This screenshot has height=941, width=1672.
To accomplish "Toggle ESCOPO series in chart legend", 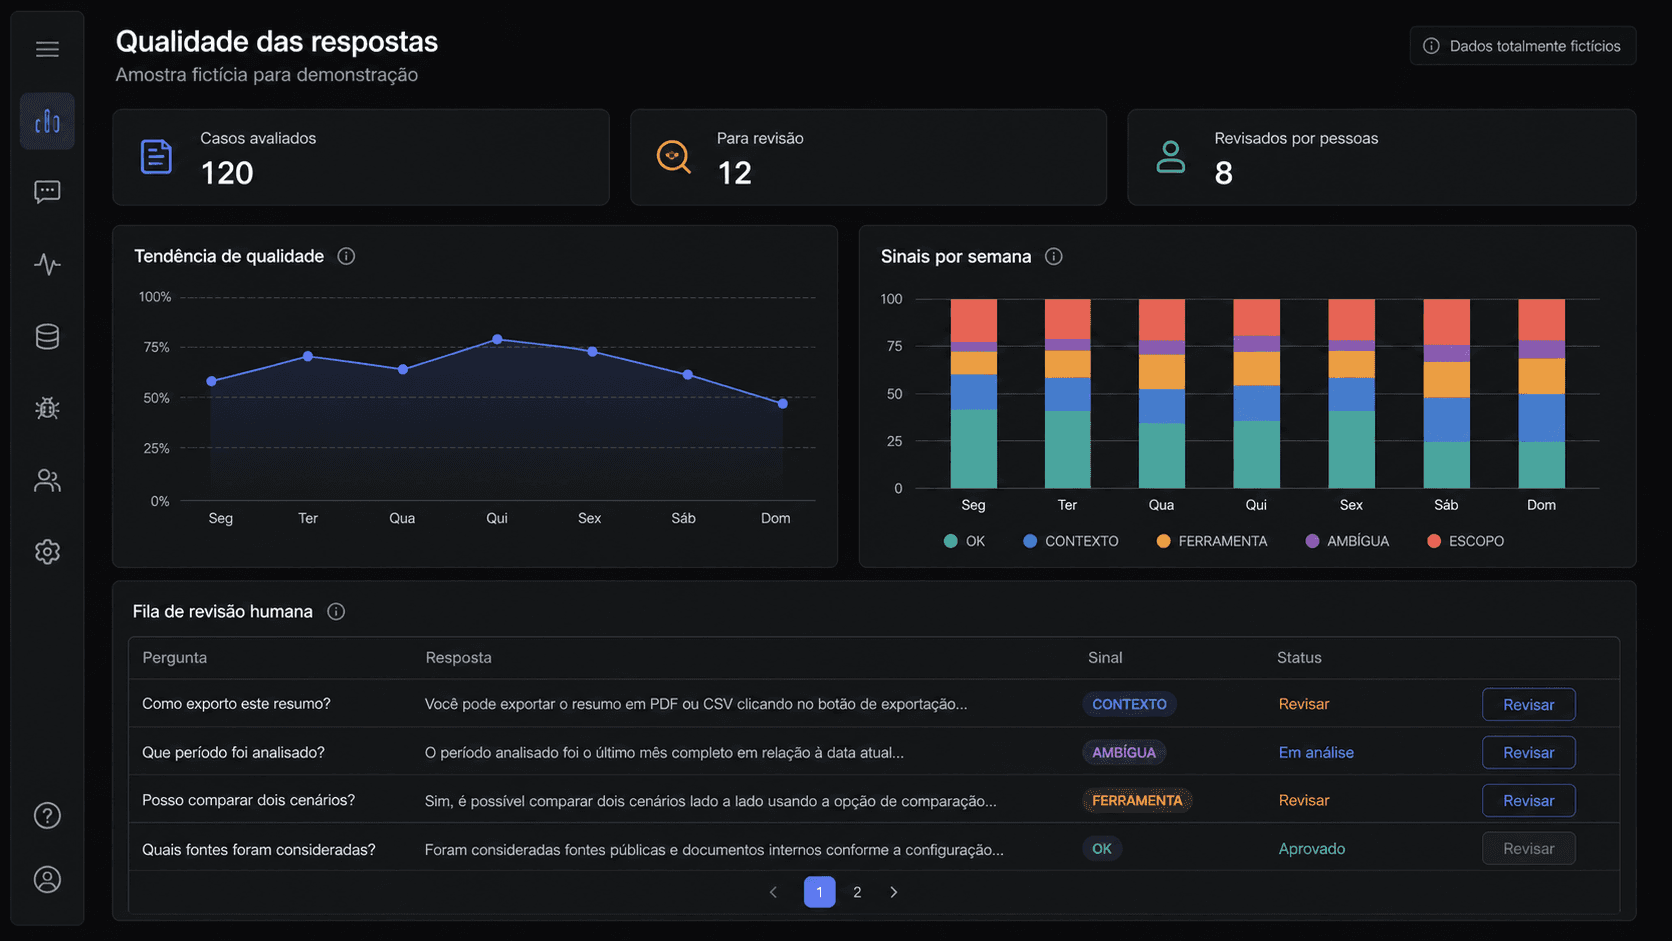I will coord(1465,541).
